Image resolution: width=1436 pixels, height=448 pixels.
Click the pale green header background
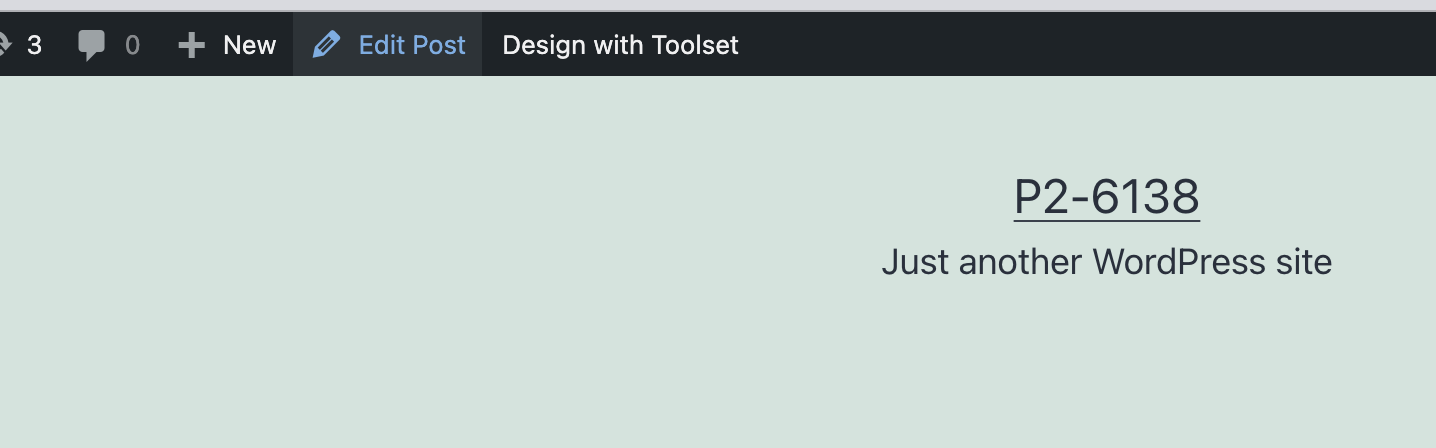(400, 260)
